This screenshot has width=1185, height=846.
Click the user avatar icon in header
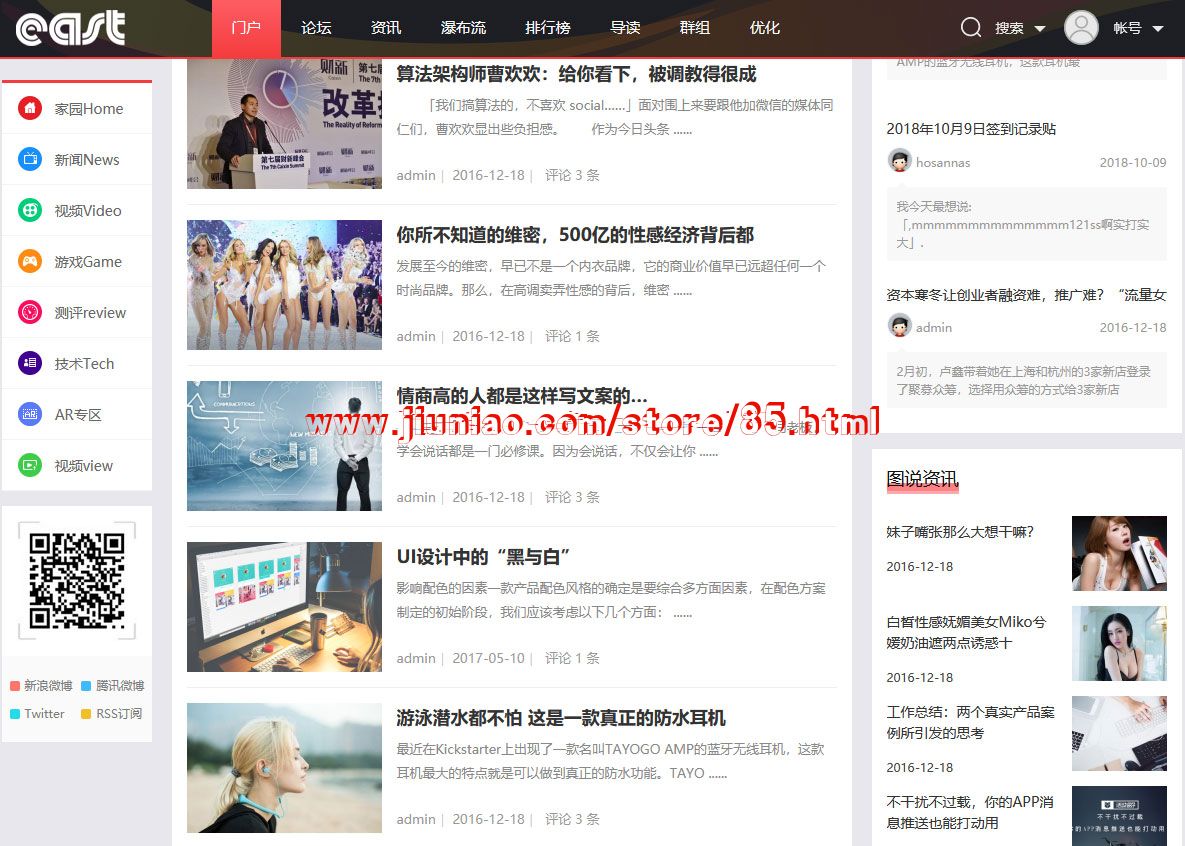[x=1081, y=28]
